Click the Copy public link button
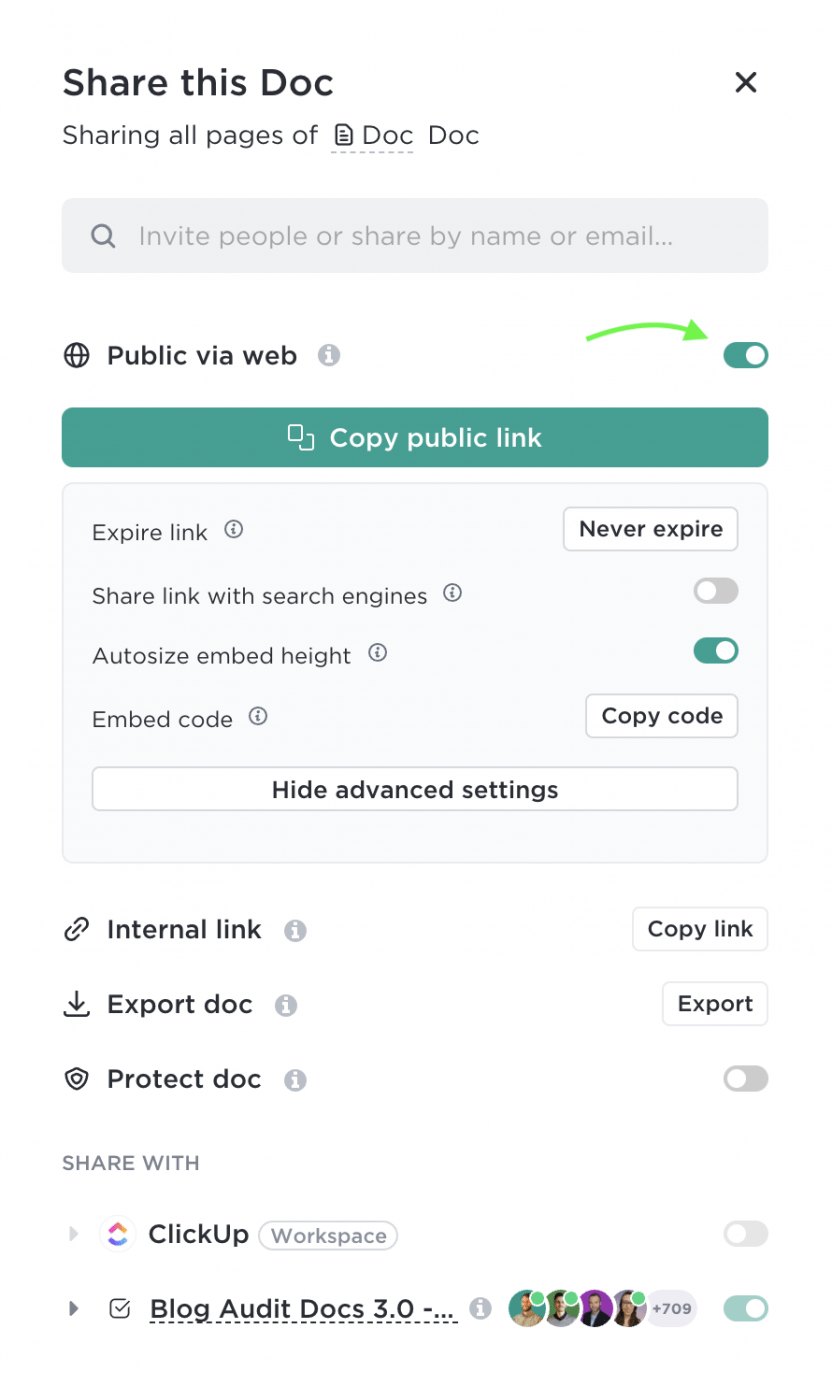Screen dimensions: 832x1400 click(415, 437)
